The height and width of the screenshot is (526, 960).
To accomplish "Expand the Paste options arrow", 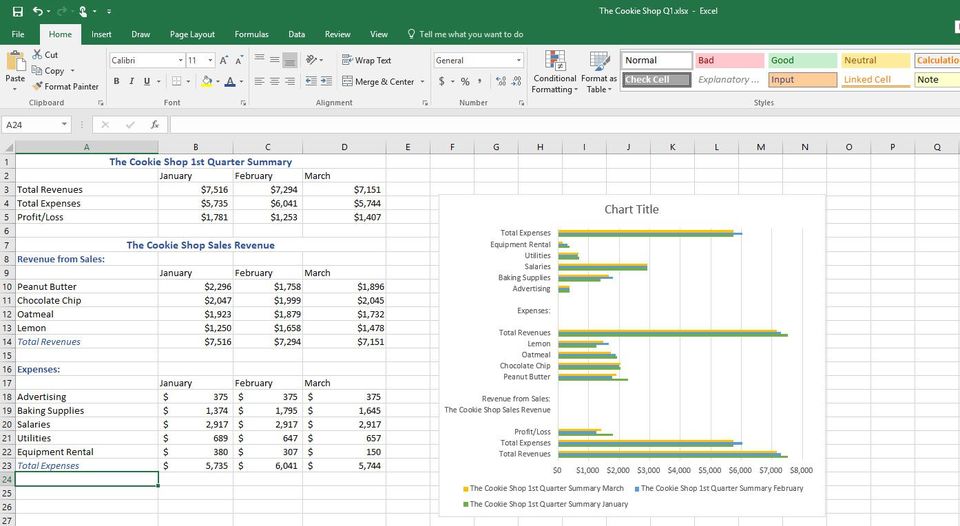I will (15, 89).
